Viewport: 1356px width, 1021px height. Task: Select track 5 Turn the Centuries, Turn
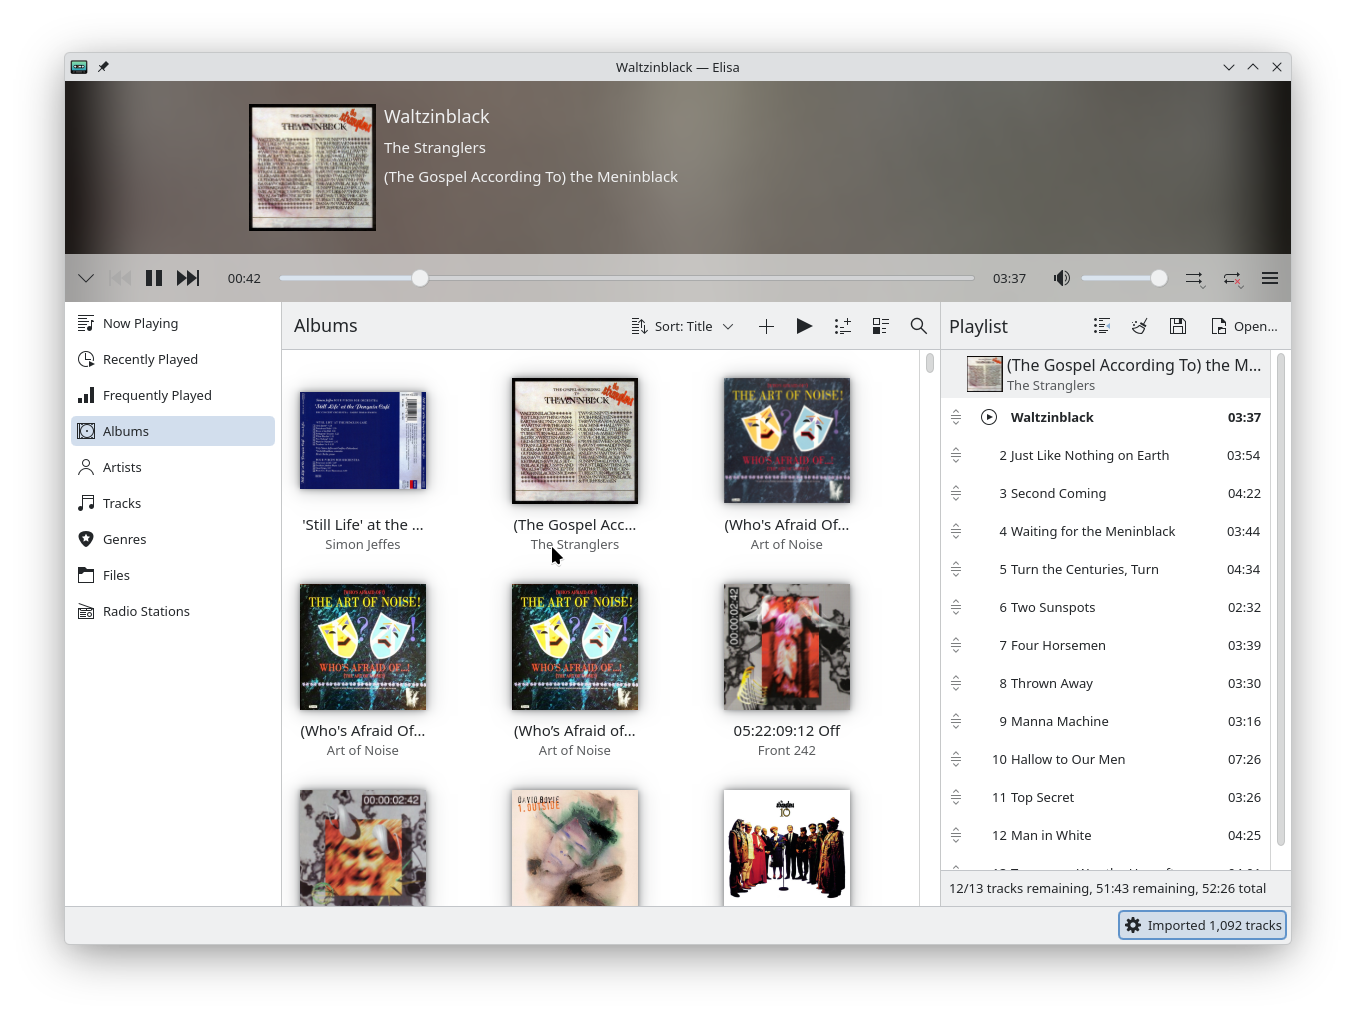1106,569
